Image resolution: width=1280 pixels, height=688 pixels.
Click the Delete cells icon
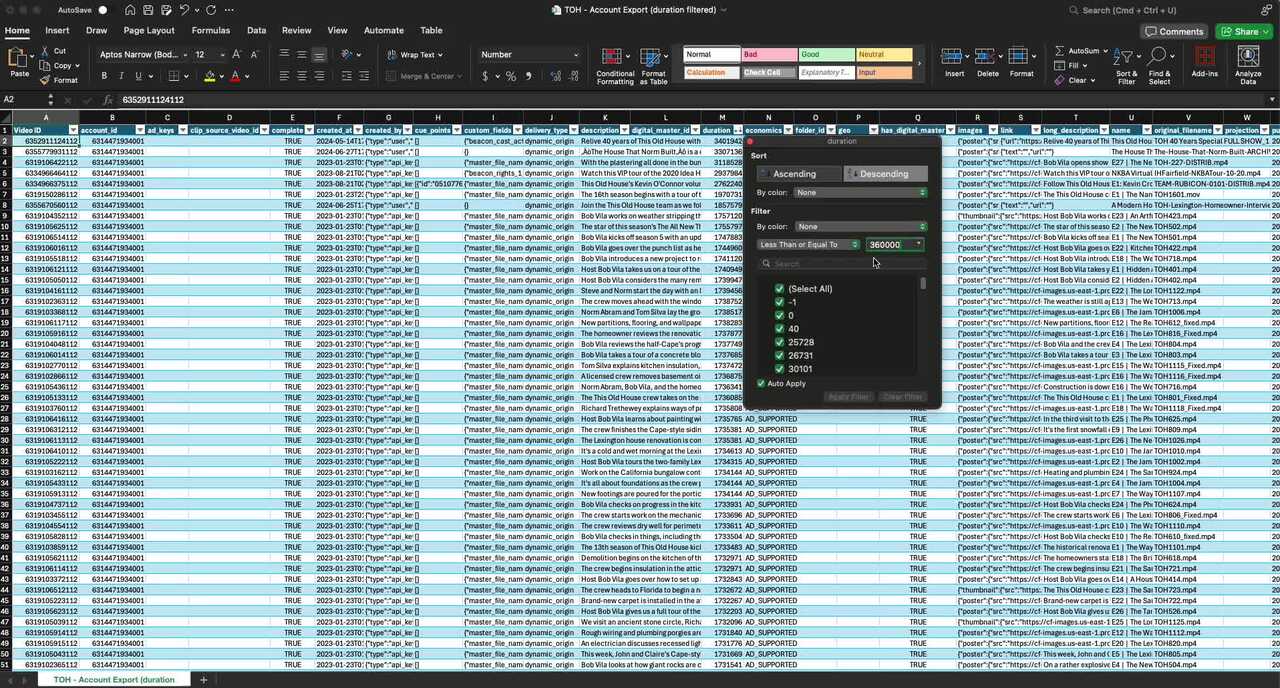click(x=985, y=56)
